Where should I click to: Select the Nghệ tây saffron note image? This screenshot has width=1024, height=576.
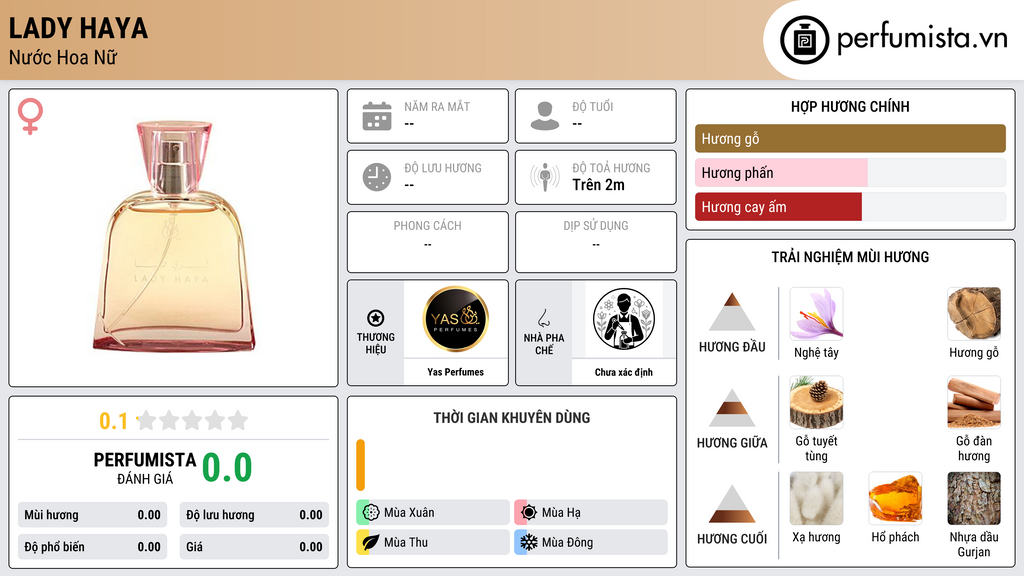(x=816, y=314)
